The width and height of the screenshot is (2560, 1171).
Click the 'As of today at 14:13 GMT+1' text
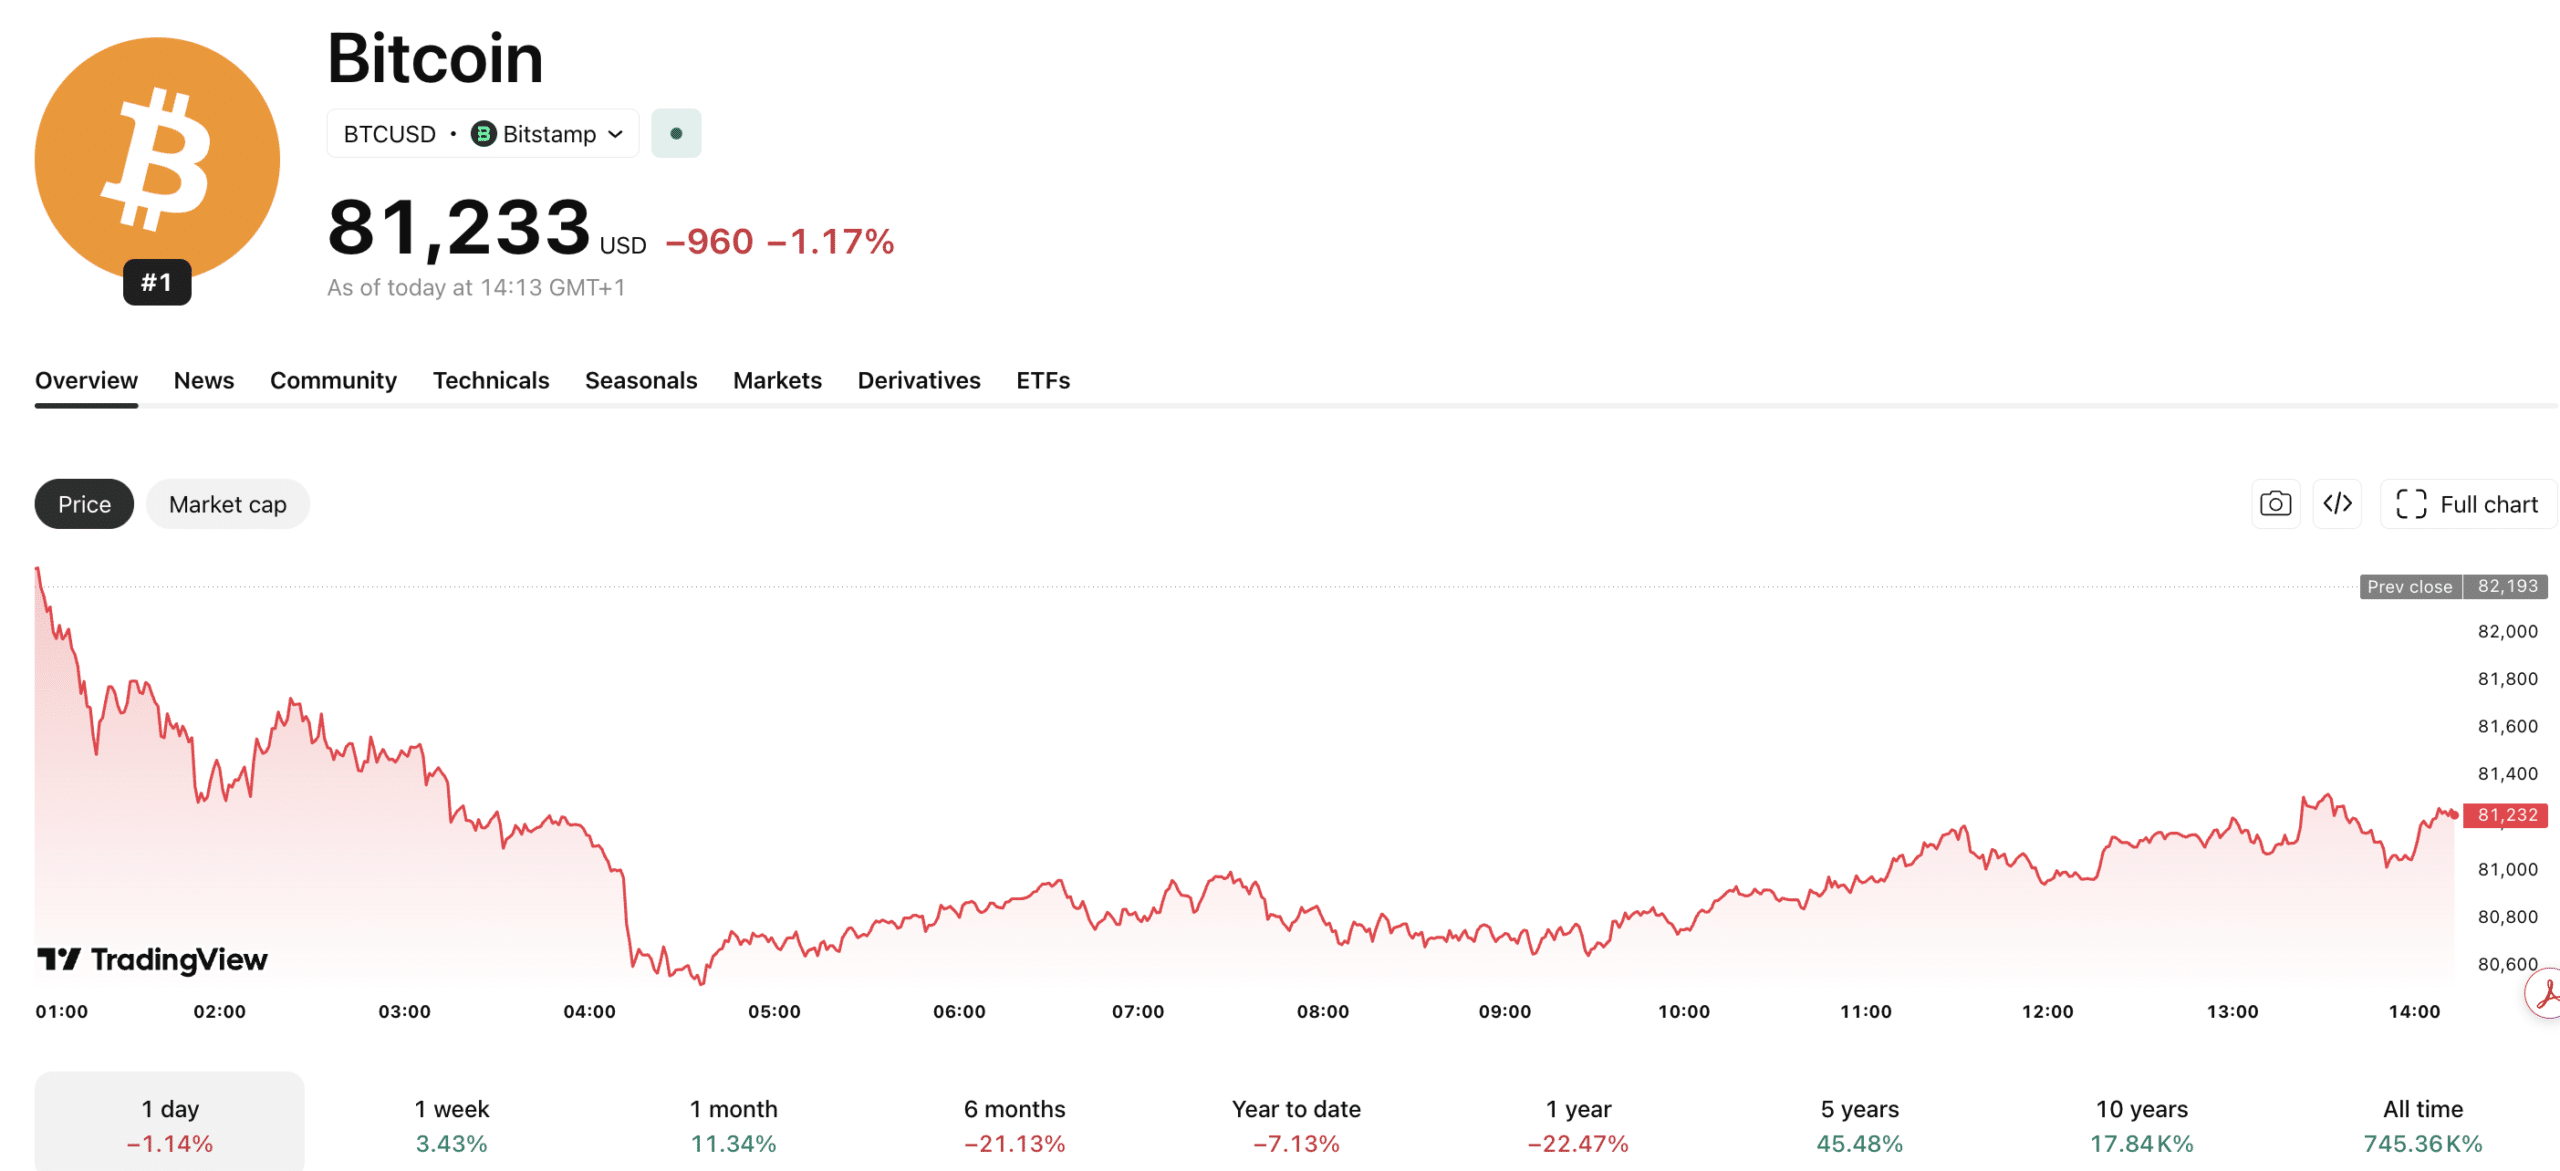476,288
